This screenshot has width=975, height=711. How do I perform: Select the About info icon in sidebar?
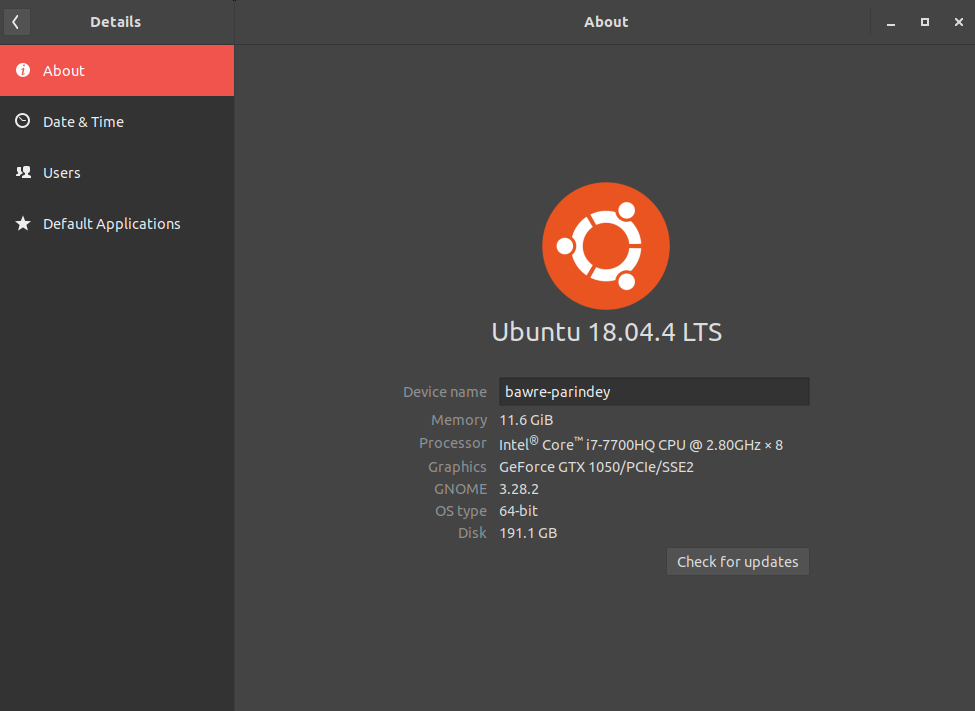[23, 70]
